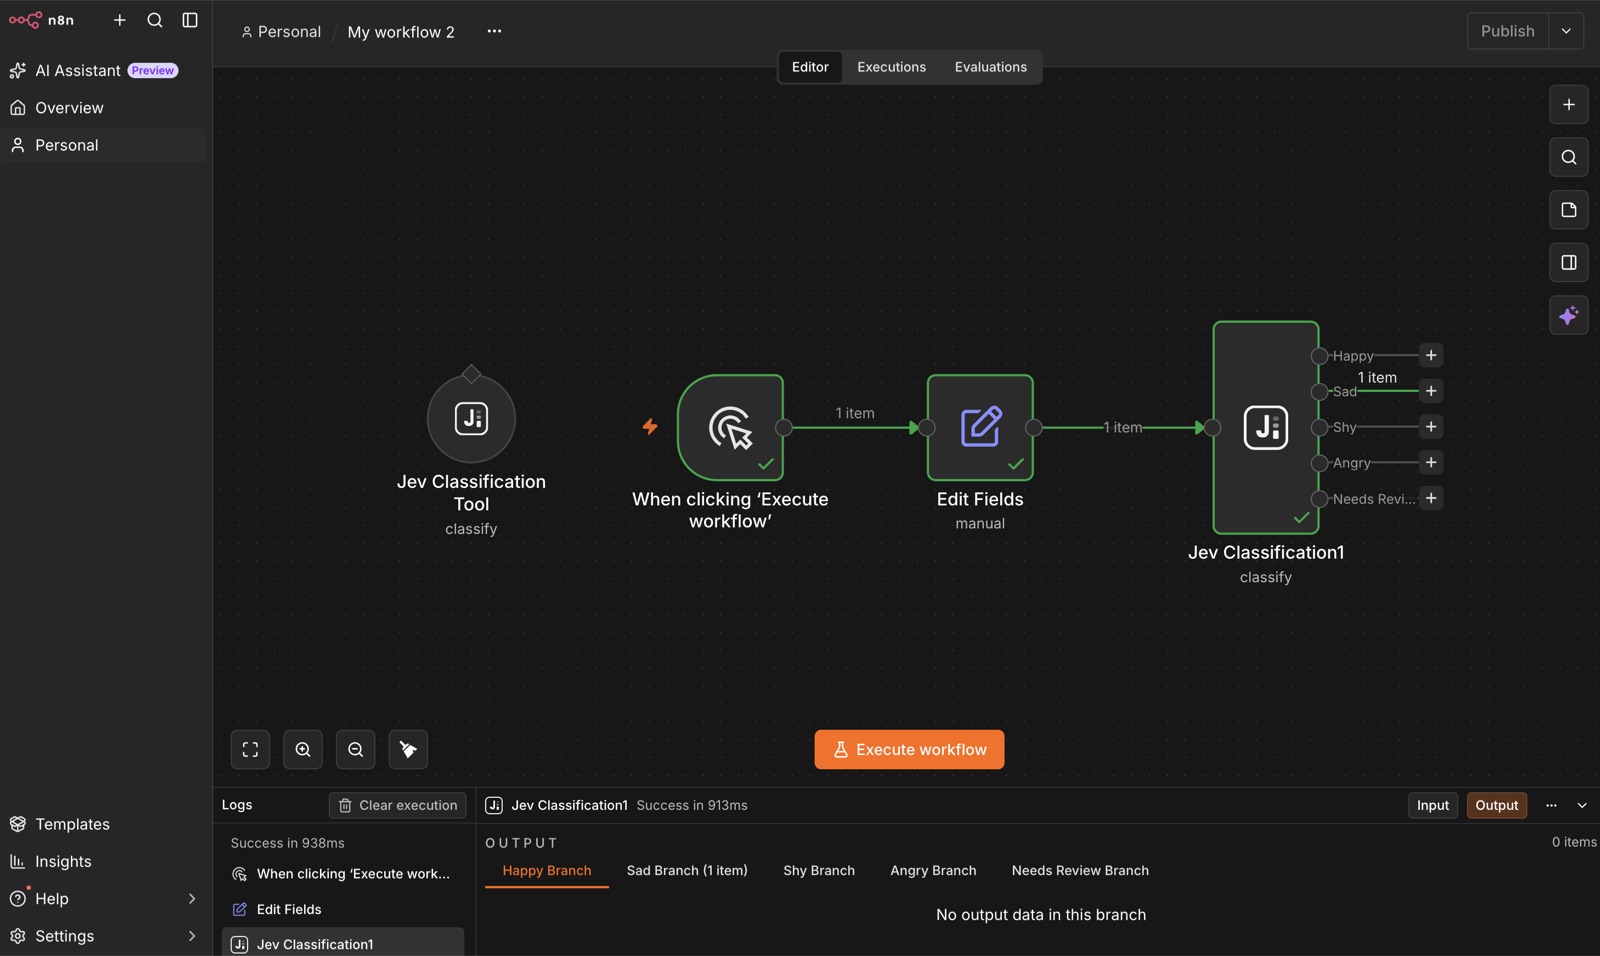The height and width of the screenshot is (956, 1600).
Task: Open canvas search with the magnifier button
Action: 1569,157
